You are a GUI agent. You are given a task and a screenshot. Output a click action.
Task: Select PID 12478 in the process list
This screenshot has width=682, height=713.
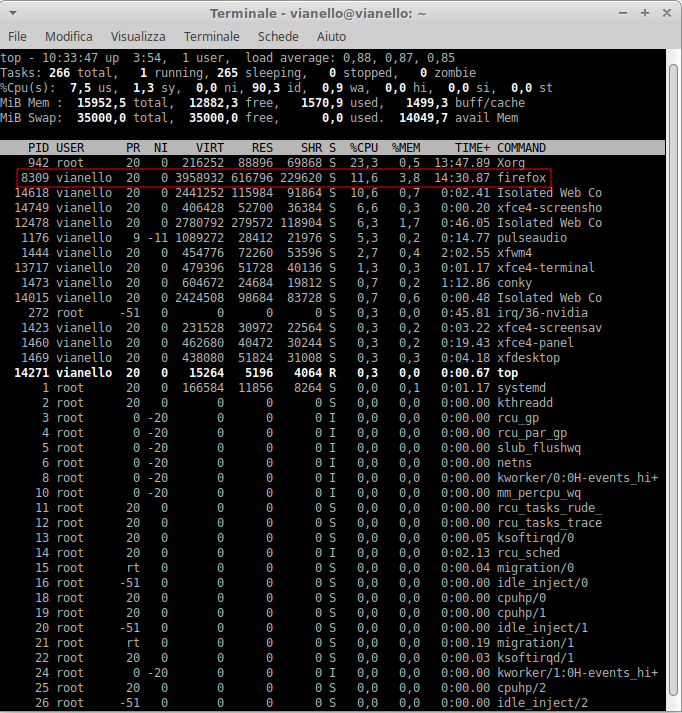31,223
